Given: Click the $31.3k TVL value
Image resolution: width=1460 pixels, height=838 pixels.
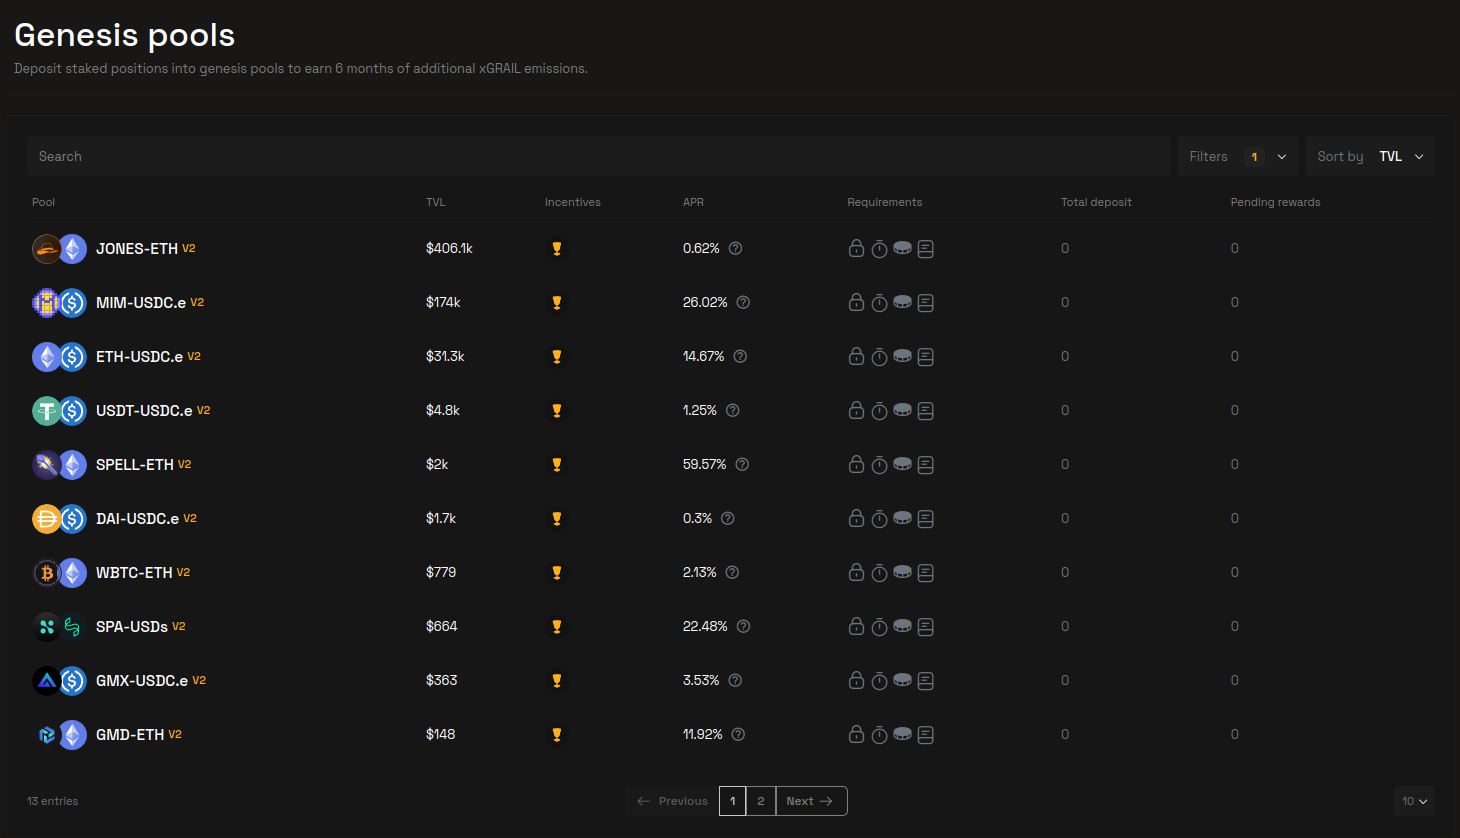Looking at the screenshot, I should [x=445, y=356].
